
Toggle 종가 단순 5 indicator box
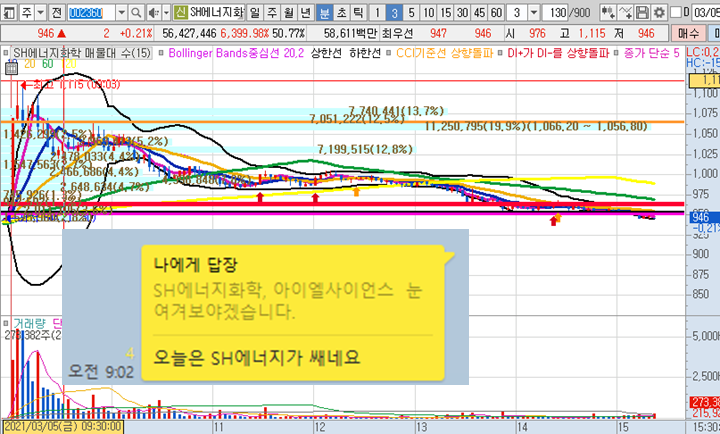[x=616, y=53]
